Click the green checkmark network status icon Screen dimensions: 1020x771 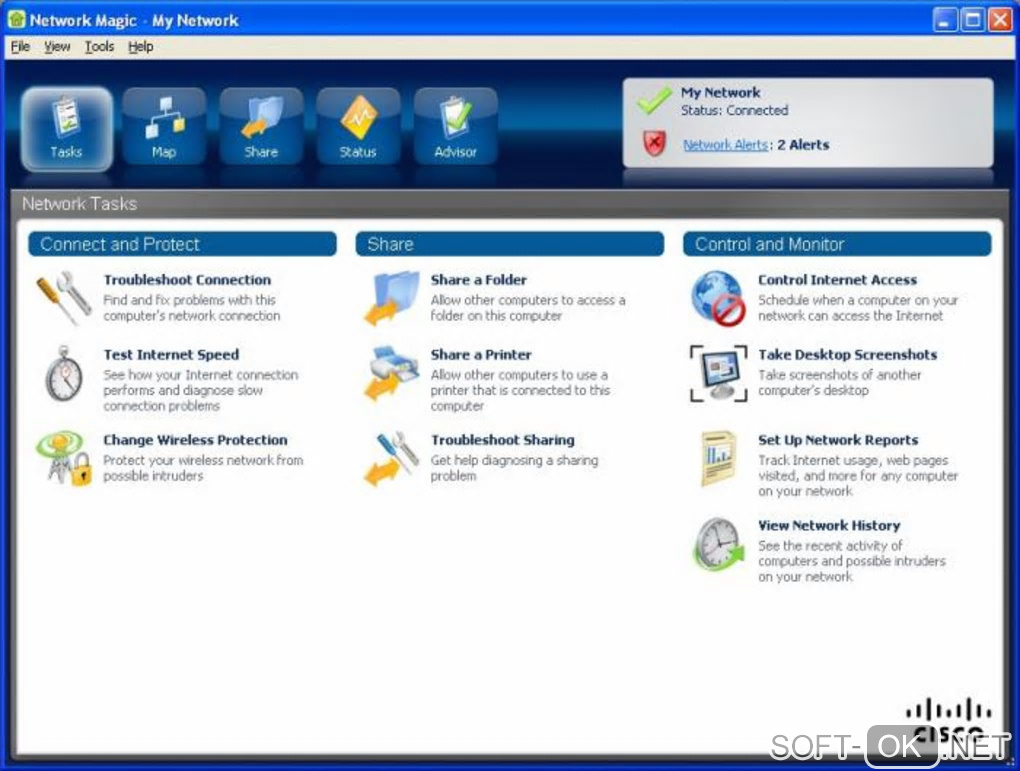pos(654,100)
